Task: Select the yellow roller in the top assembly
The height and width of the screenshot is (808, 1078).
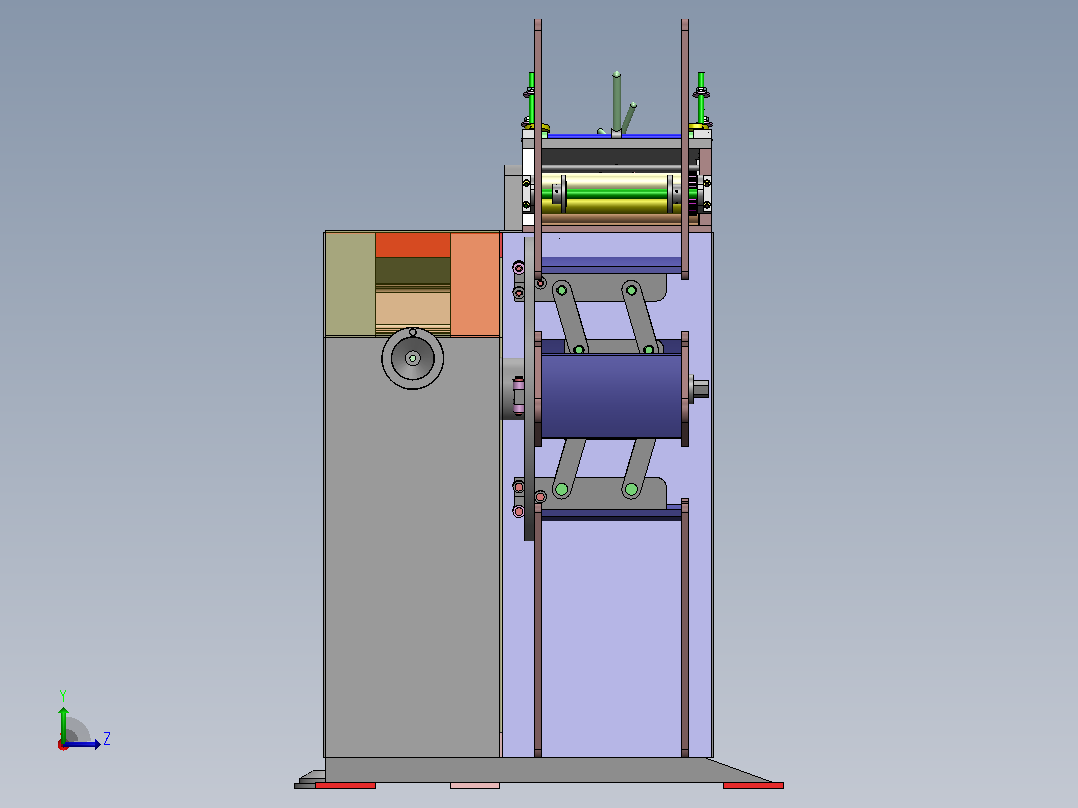Action: [x=614, y=207]
